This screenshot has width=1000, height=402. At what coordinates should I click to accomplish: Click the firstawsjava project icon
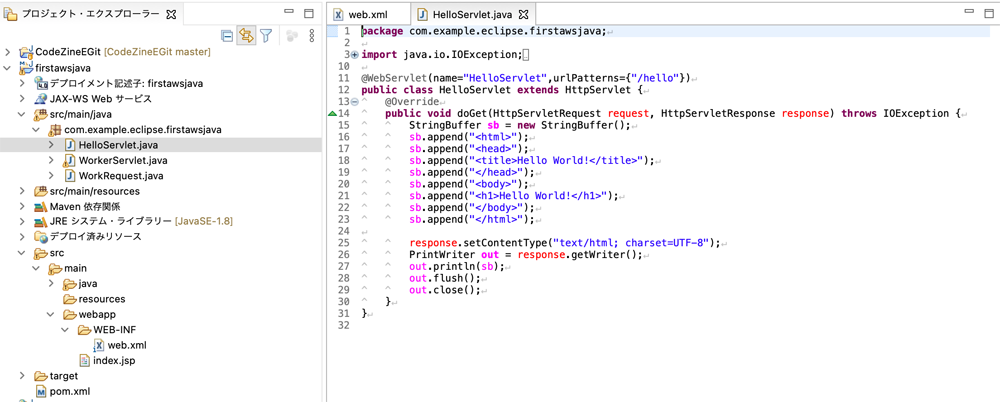point(25,67)
